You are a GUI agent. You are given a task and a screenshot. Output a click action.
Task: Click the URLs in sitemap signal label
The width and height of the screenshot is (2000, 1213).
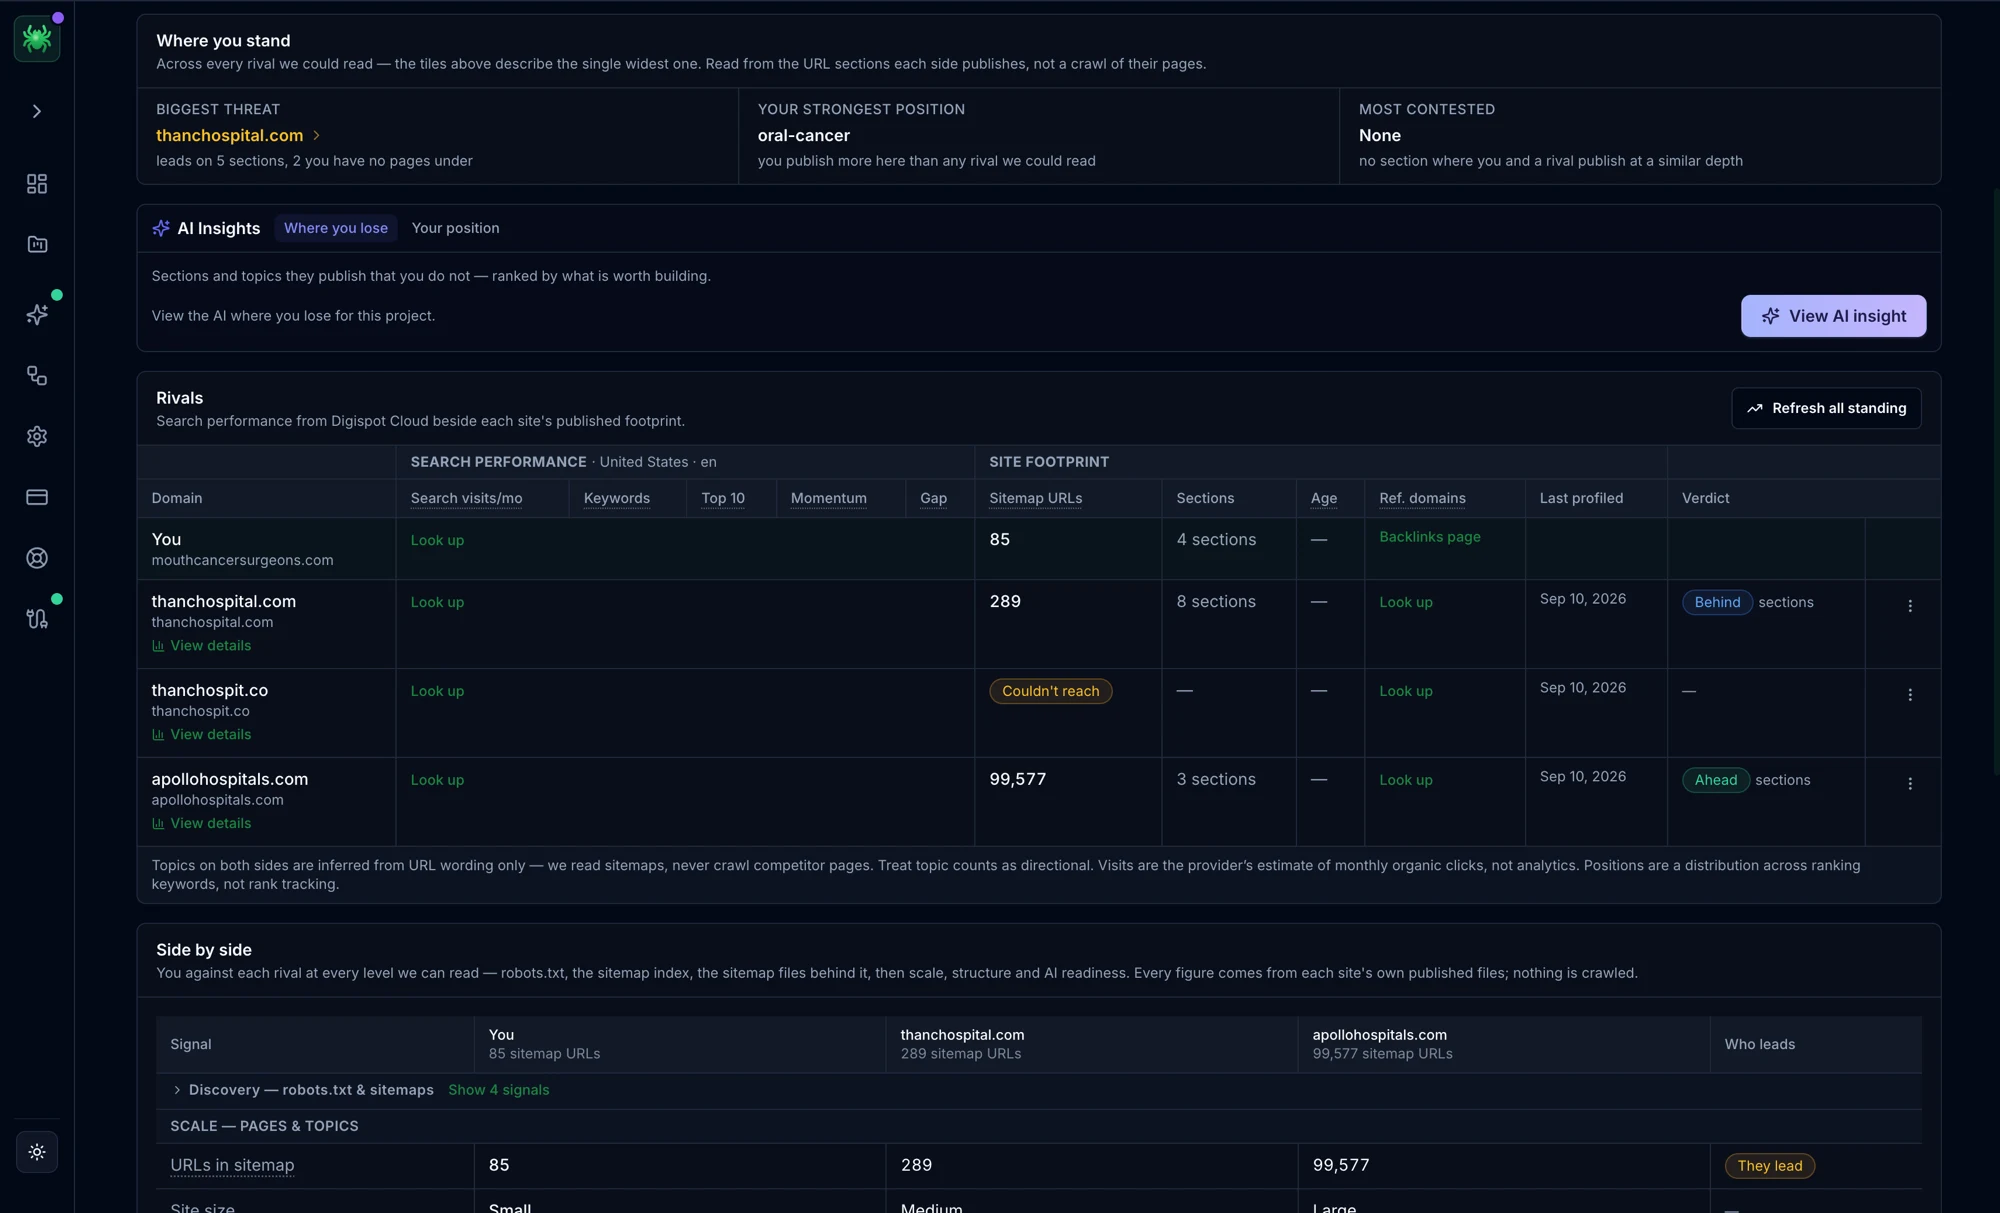232,1165
